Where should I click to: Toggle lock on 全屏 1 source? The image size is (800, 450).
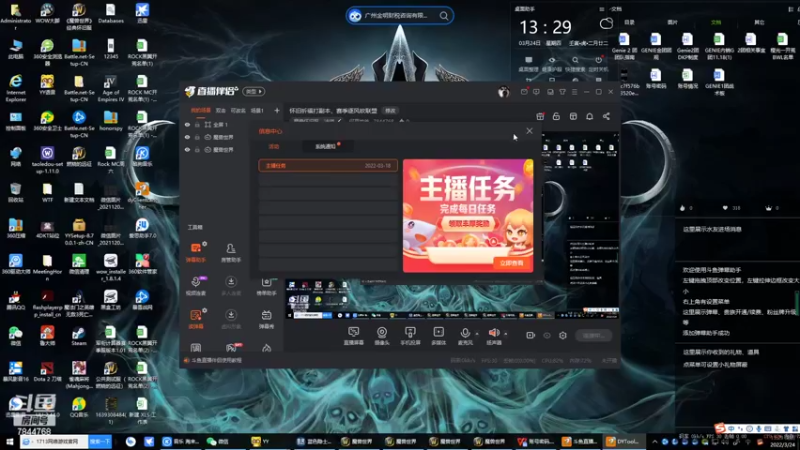tap(197, 124)
